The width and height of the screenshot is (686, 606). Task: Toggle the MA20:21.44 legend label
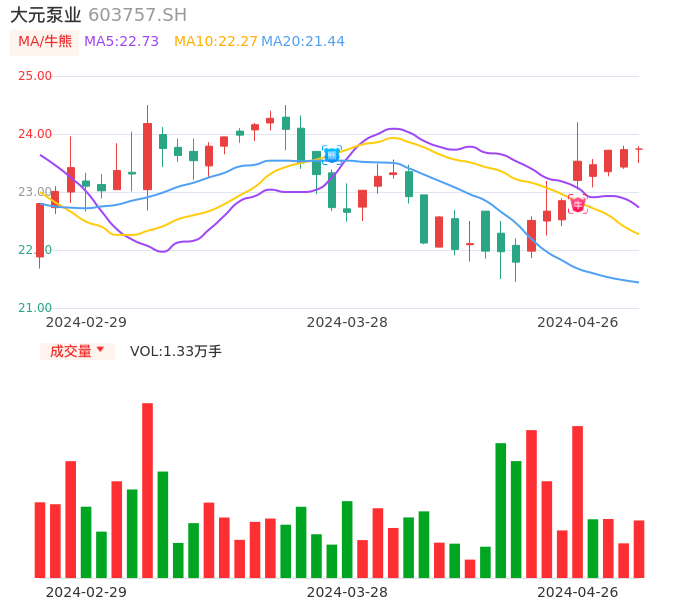click(x=302, y=41)
